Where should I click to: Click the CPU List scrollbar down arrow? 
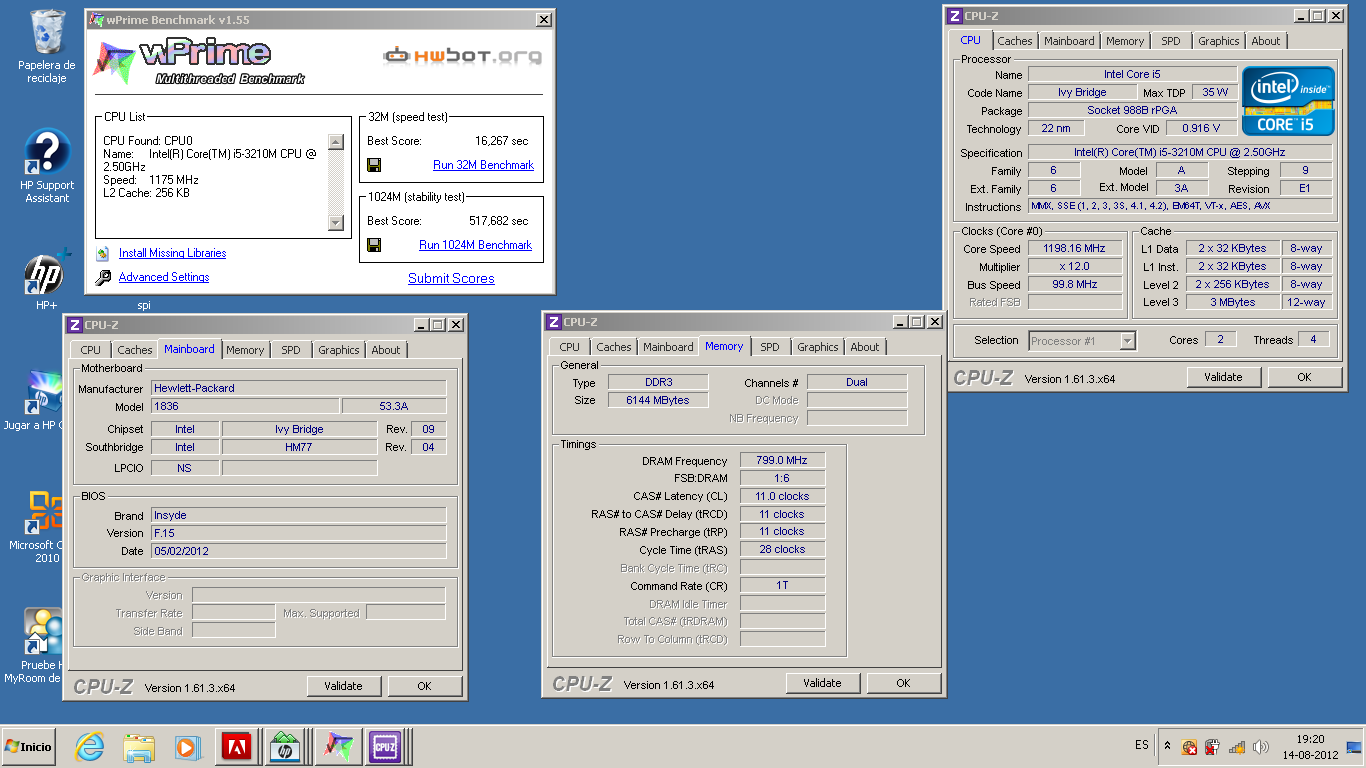336,222
